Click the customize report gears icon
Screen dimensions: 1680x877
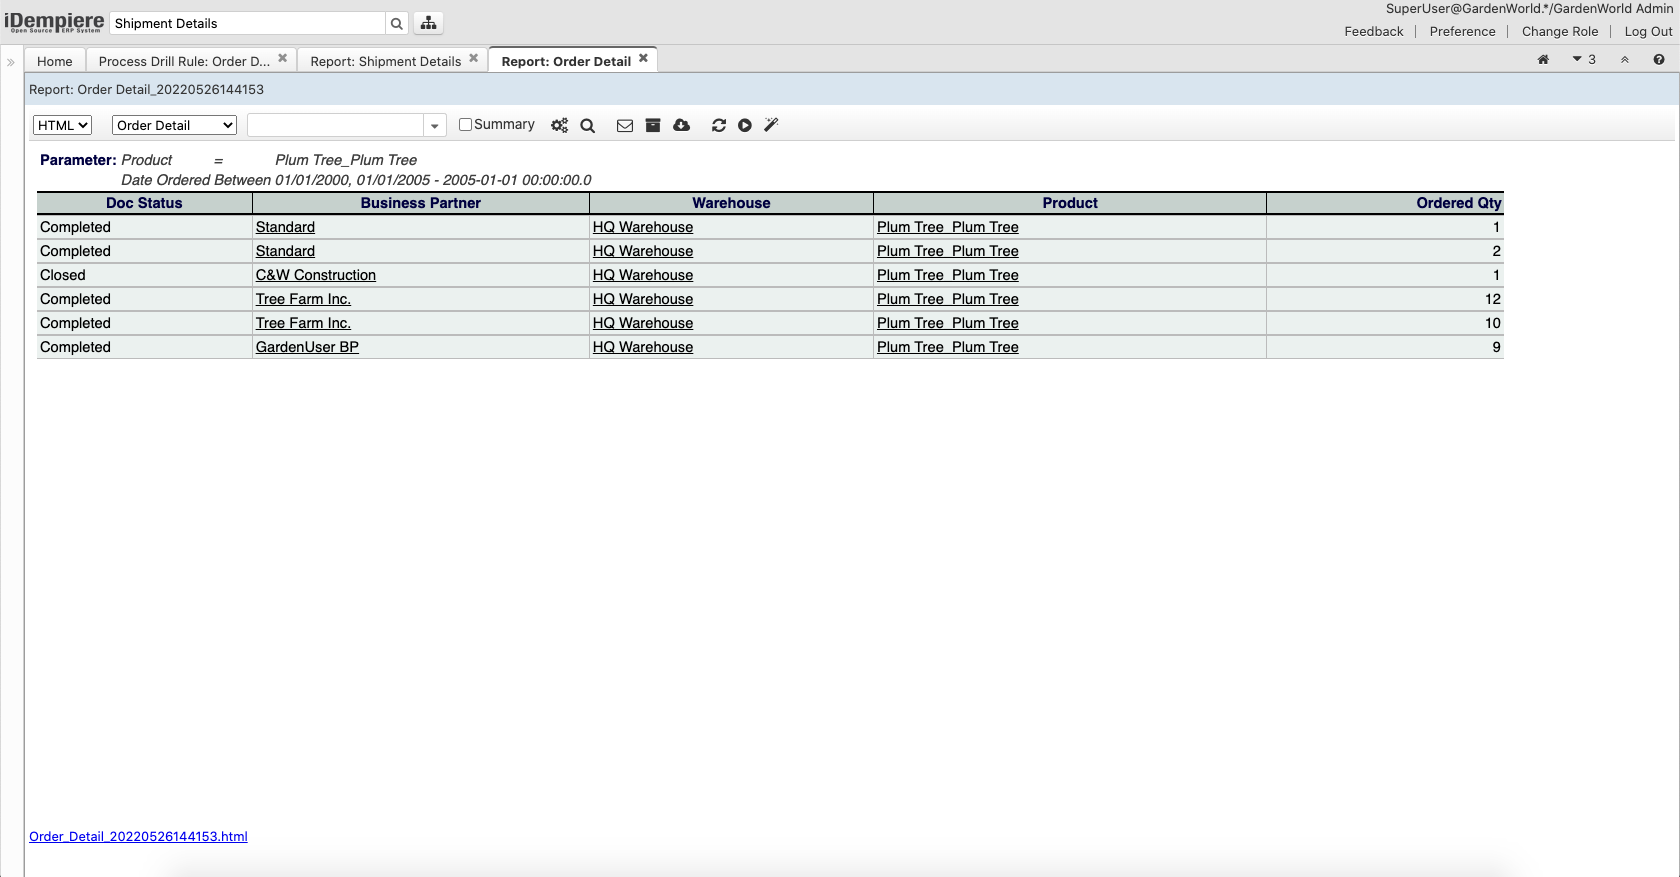pyautogui.click(x=559, y=125)
